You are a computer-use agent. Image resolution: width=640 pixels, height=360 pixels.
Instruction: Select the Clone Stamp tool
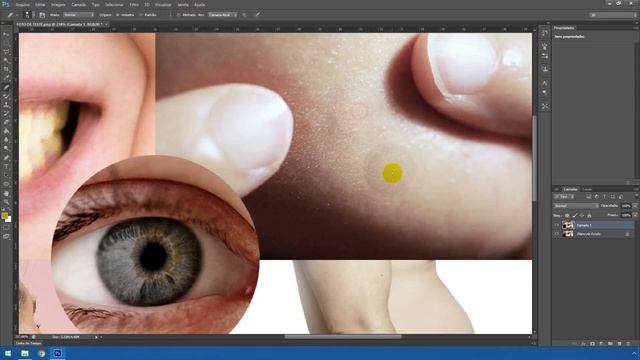pos(6,105)
